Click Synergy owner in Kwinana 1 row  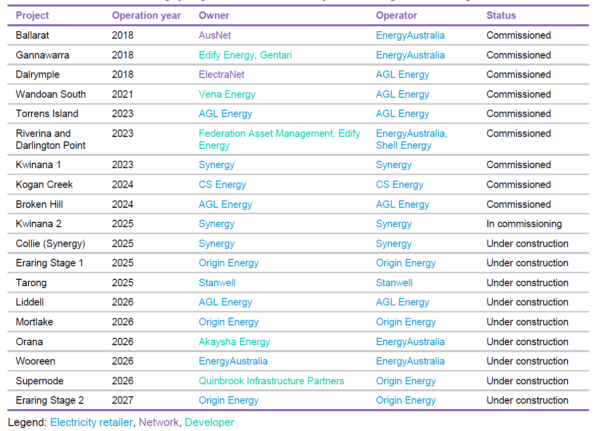click(x=217, y=165)
